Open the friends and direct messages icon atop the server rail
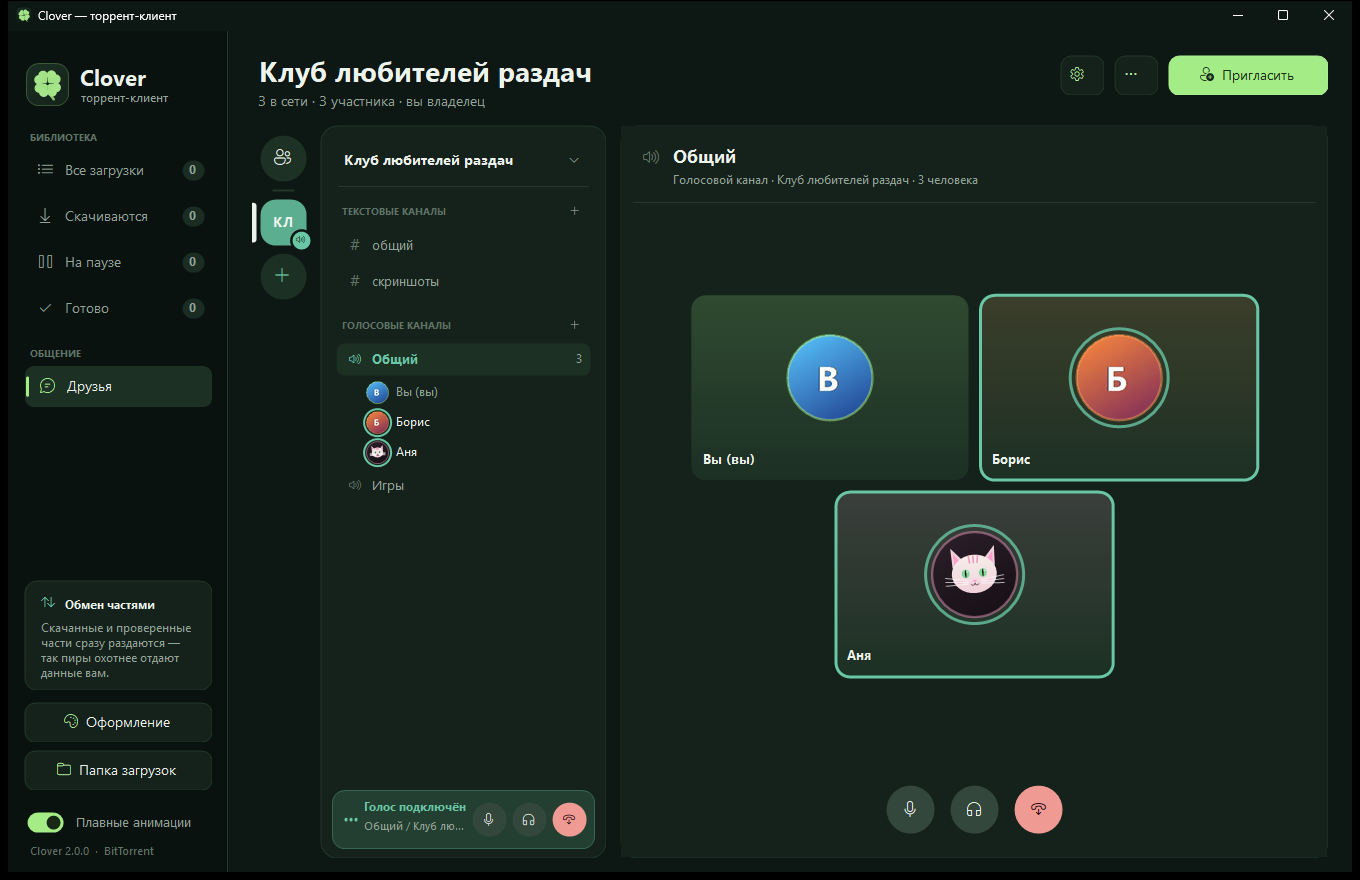 283,157
